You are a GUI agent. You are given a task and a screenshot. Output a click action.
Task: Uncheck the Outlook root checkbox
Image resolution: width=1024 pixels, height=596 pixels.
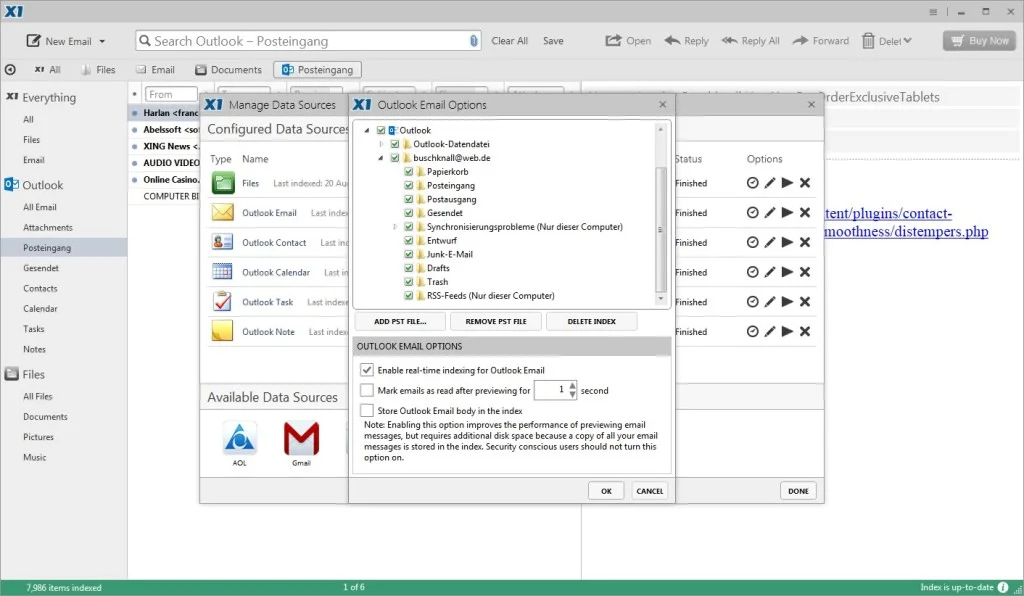[381, 130]
